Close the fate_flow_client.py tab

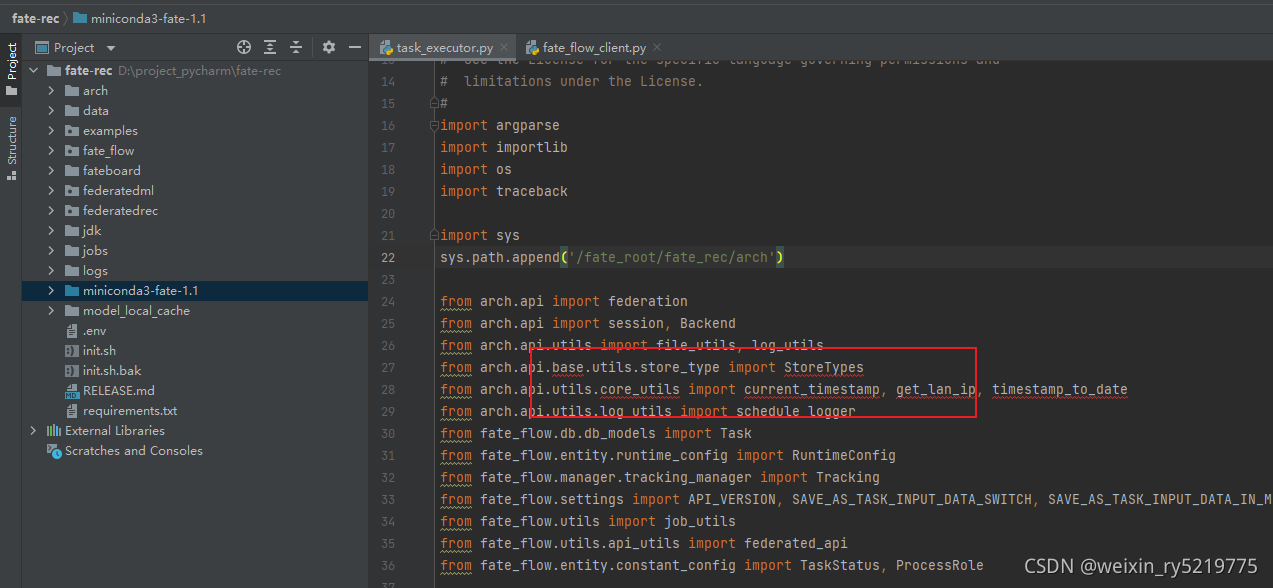point(656,48)
